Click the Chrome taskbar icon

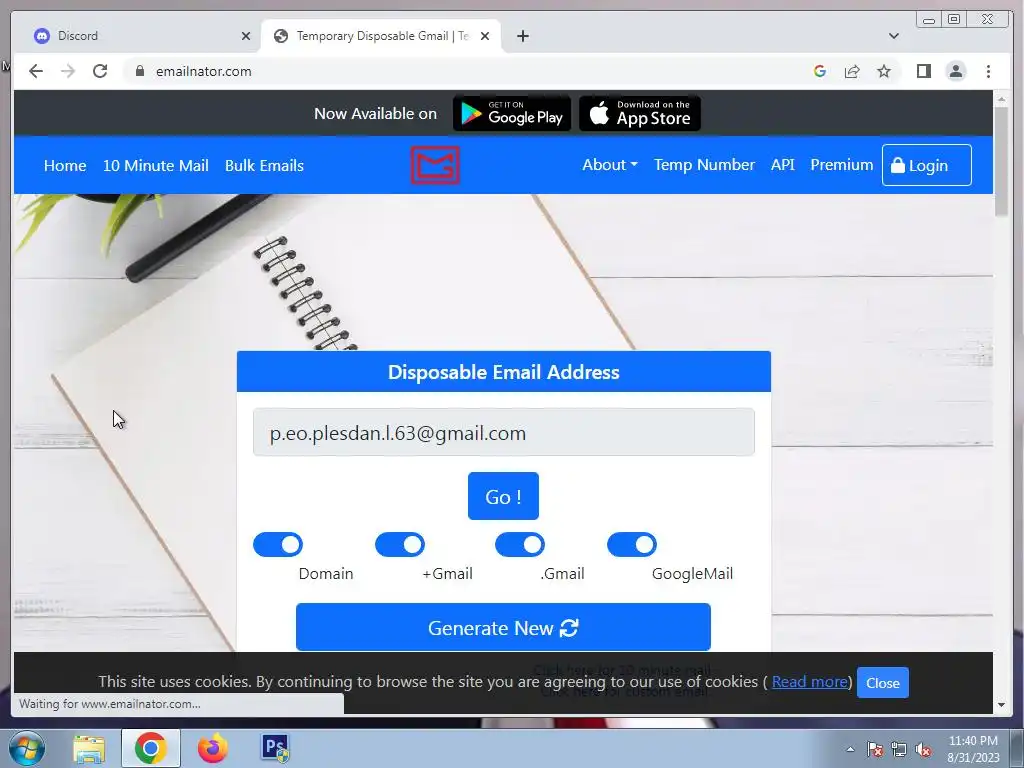(x=151, y=748)
